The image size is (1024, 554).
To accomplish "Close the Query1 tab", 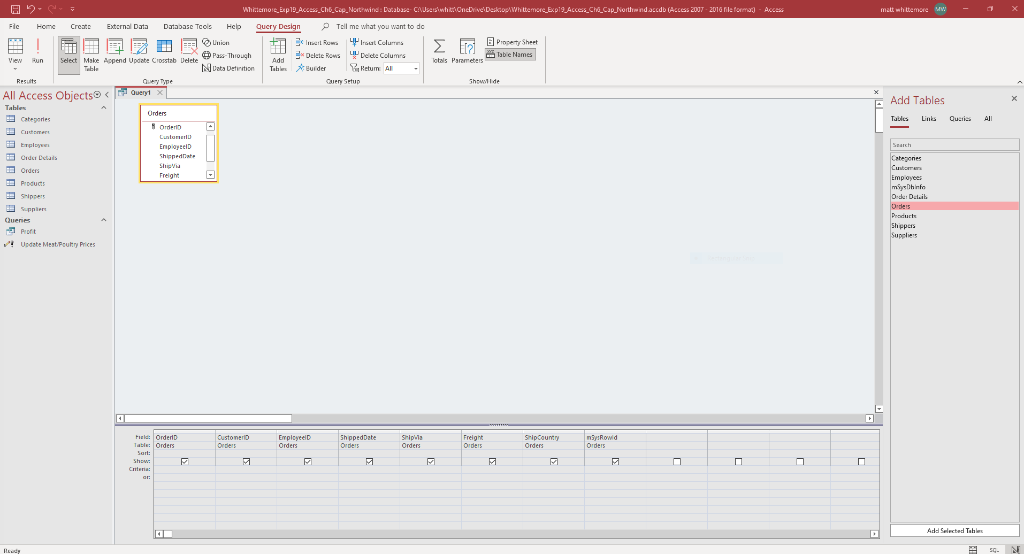I will pos(159,93).
